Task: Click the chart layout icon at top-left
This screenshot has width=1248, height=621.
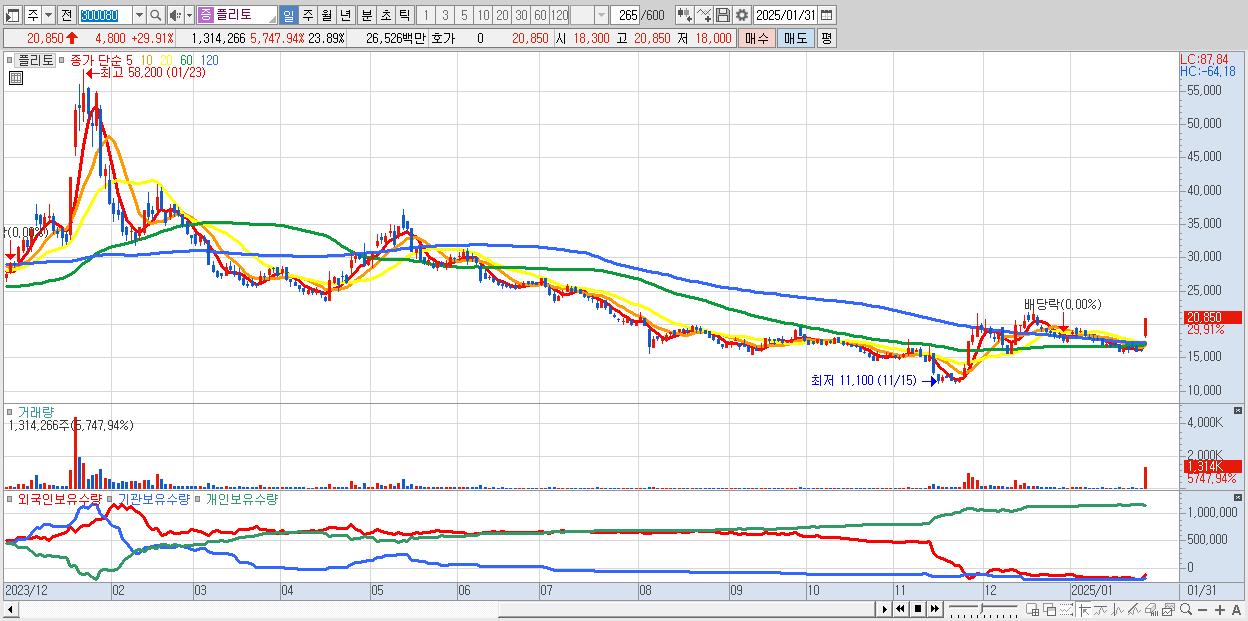Action: pos(12,16)
